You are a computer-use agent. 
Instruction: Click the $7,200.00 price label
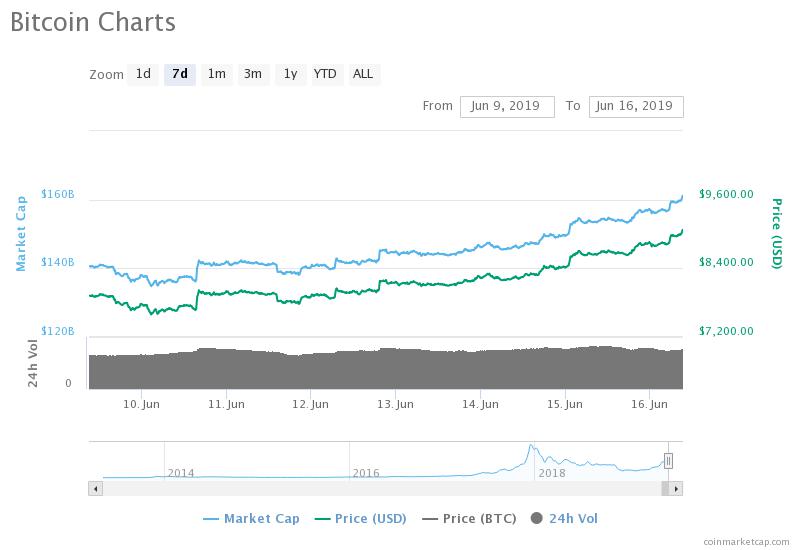pyautogui.click(x=726, y=331)
